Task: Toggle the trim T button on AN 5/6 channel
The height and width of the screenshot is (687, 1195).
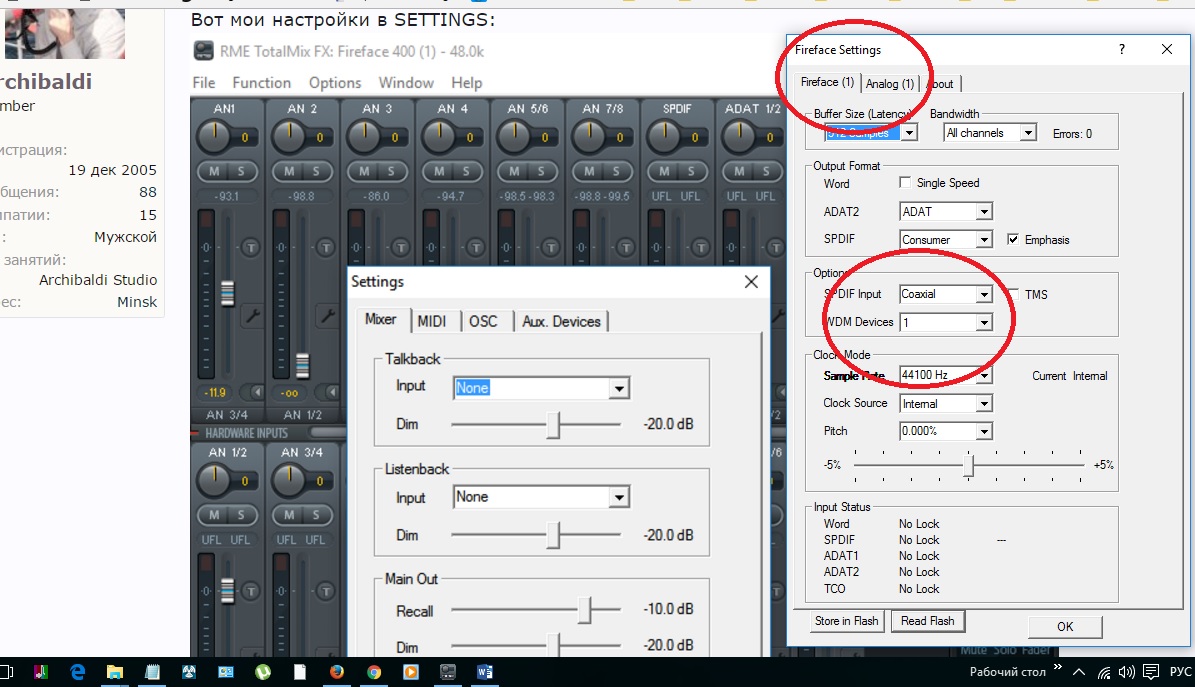Action: pyautogui.click(x=550, y=248)
